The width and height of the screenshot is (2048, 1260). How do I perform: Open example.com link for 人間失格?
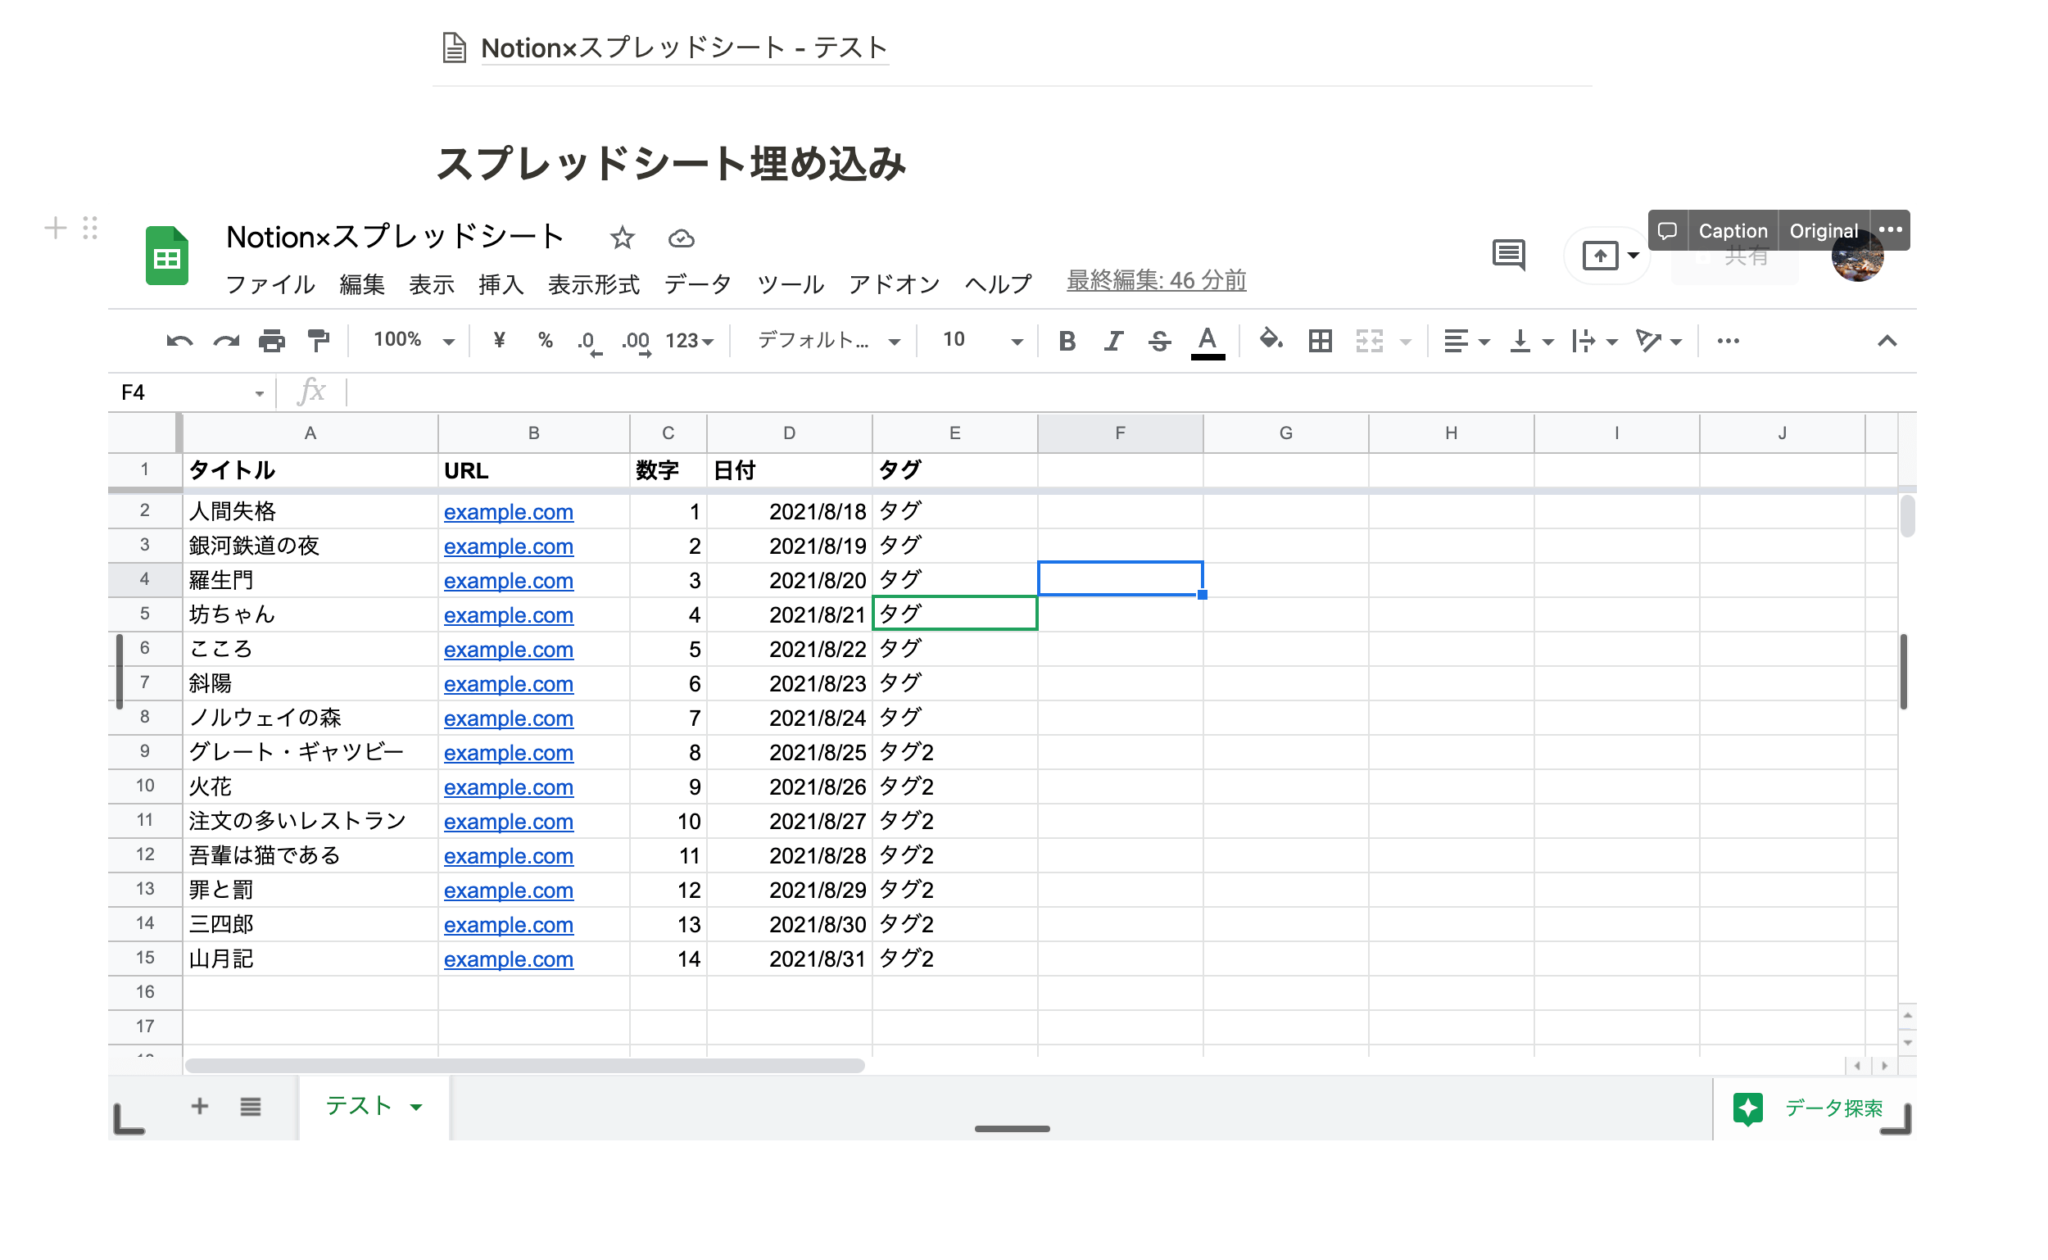tap(508, 511)
